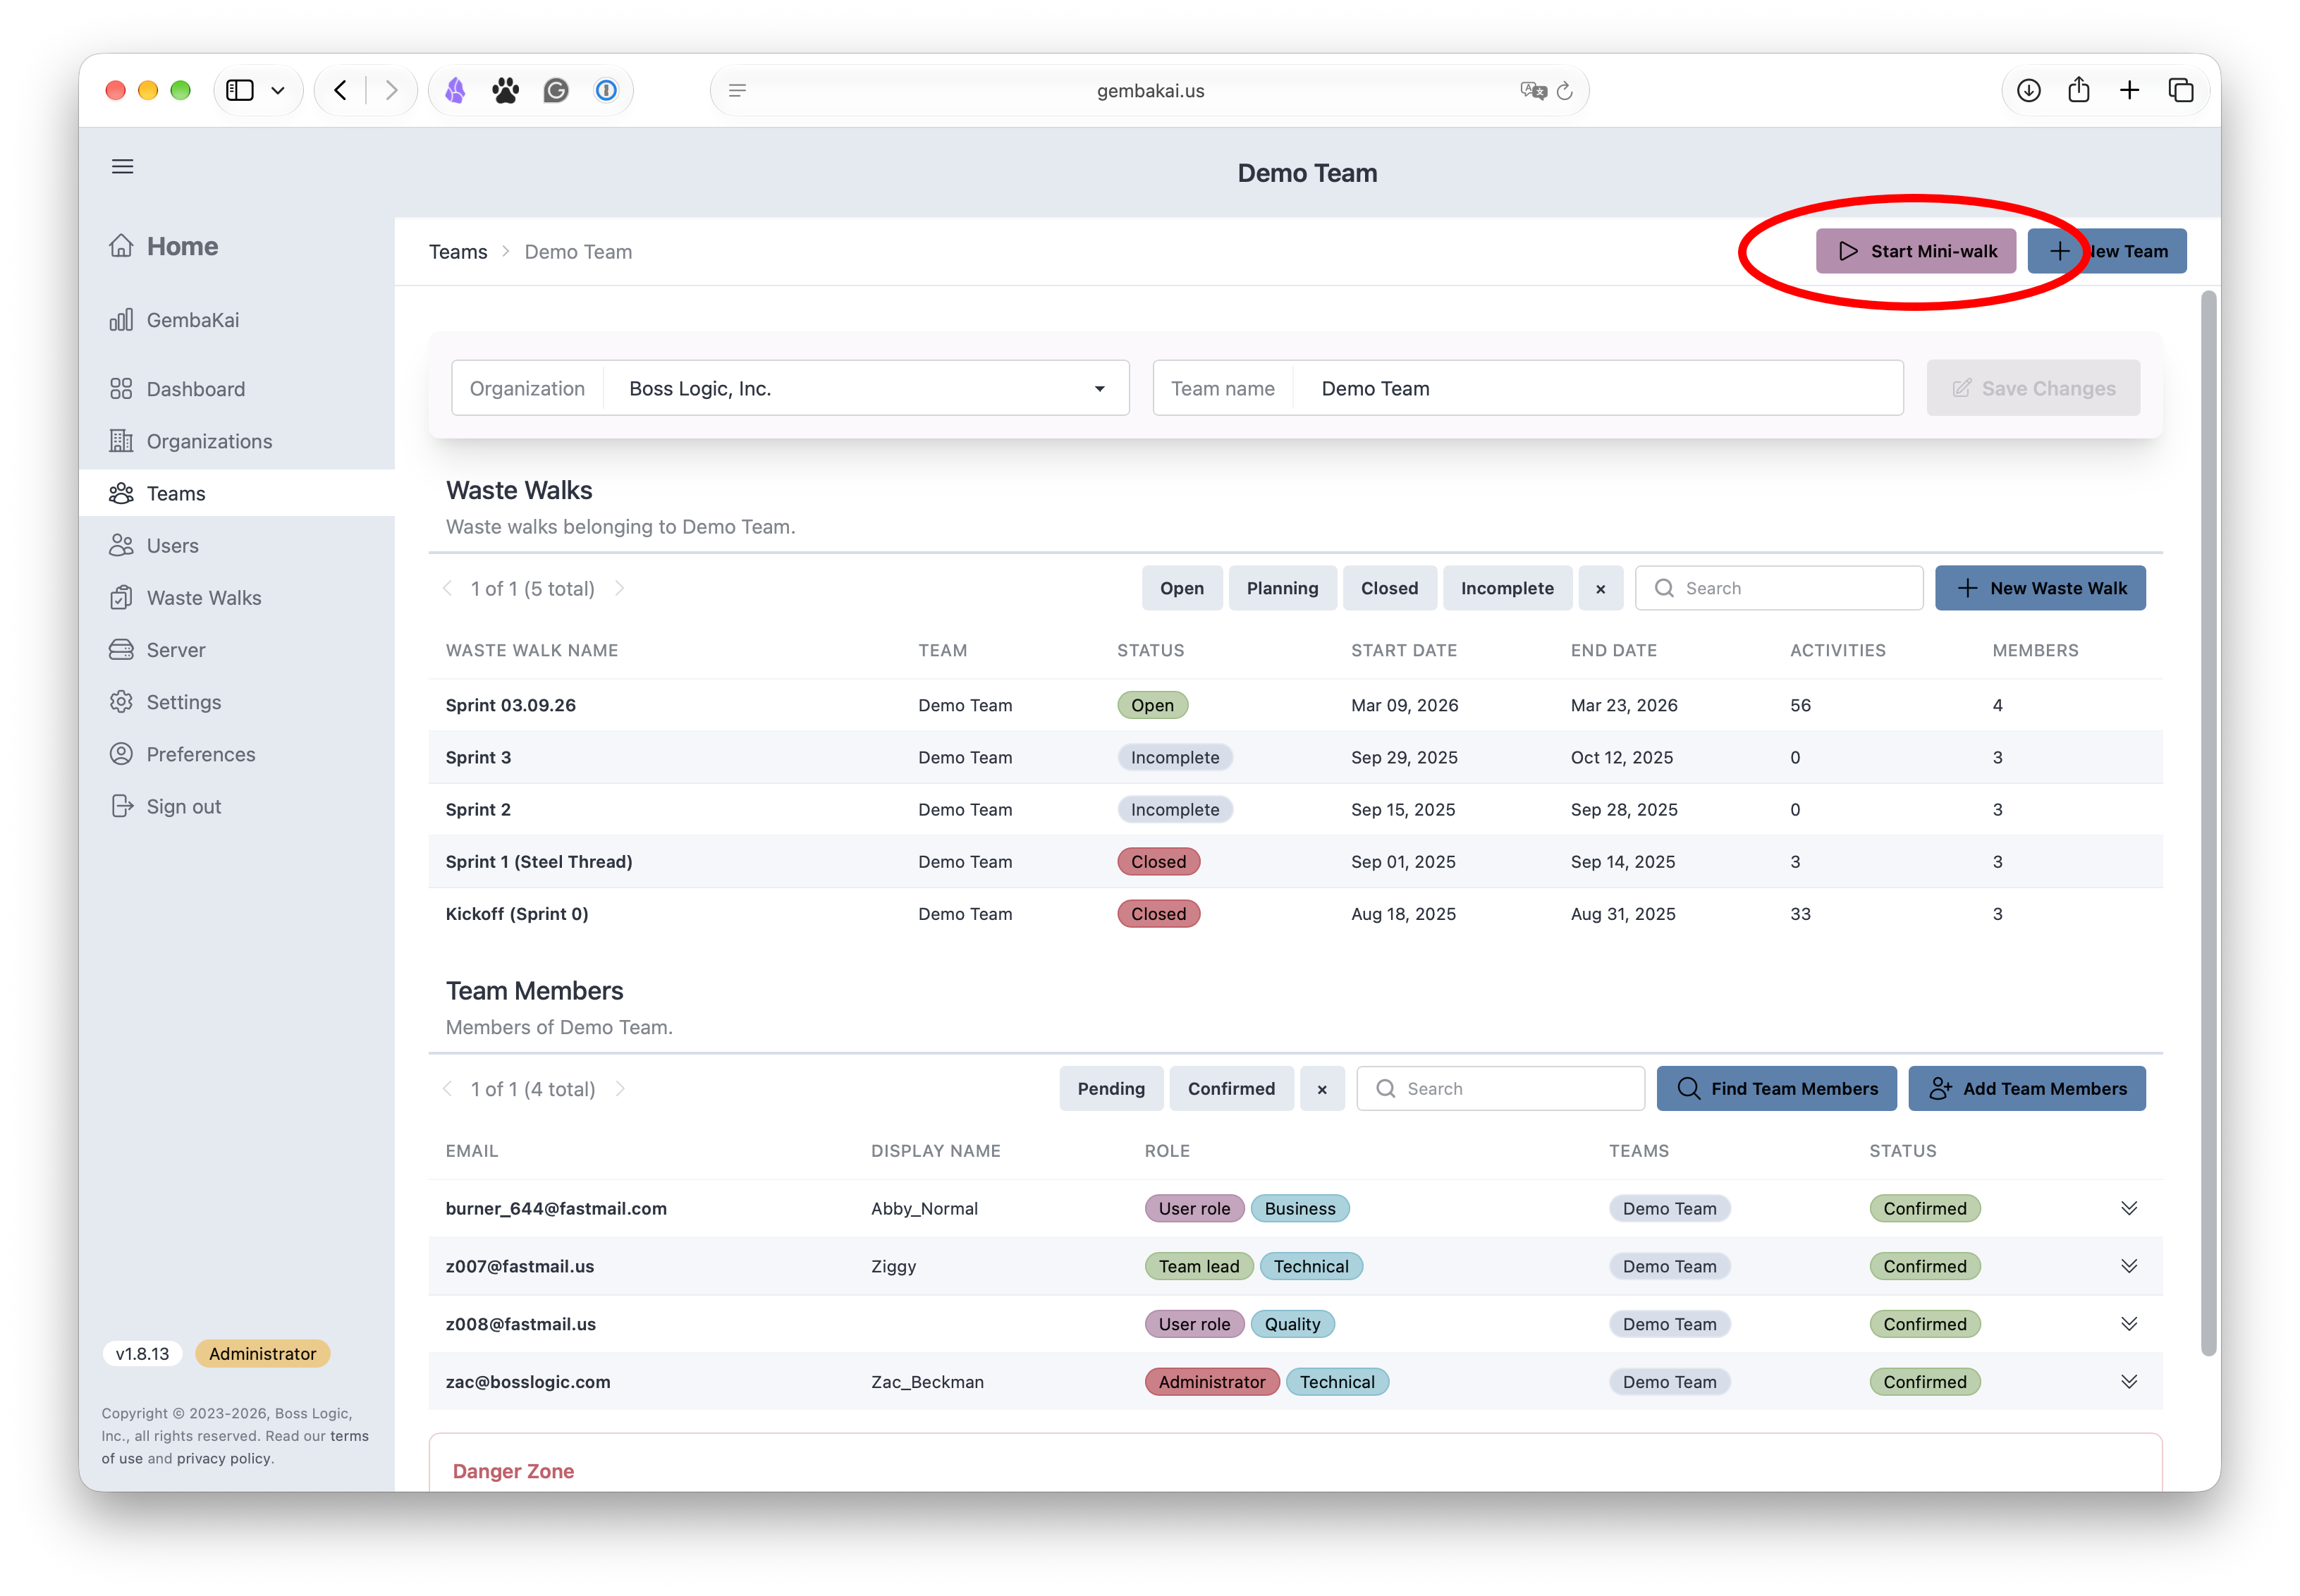Go to next waste walks page
The image size is (2300, 1596).
coord(620,588)
